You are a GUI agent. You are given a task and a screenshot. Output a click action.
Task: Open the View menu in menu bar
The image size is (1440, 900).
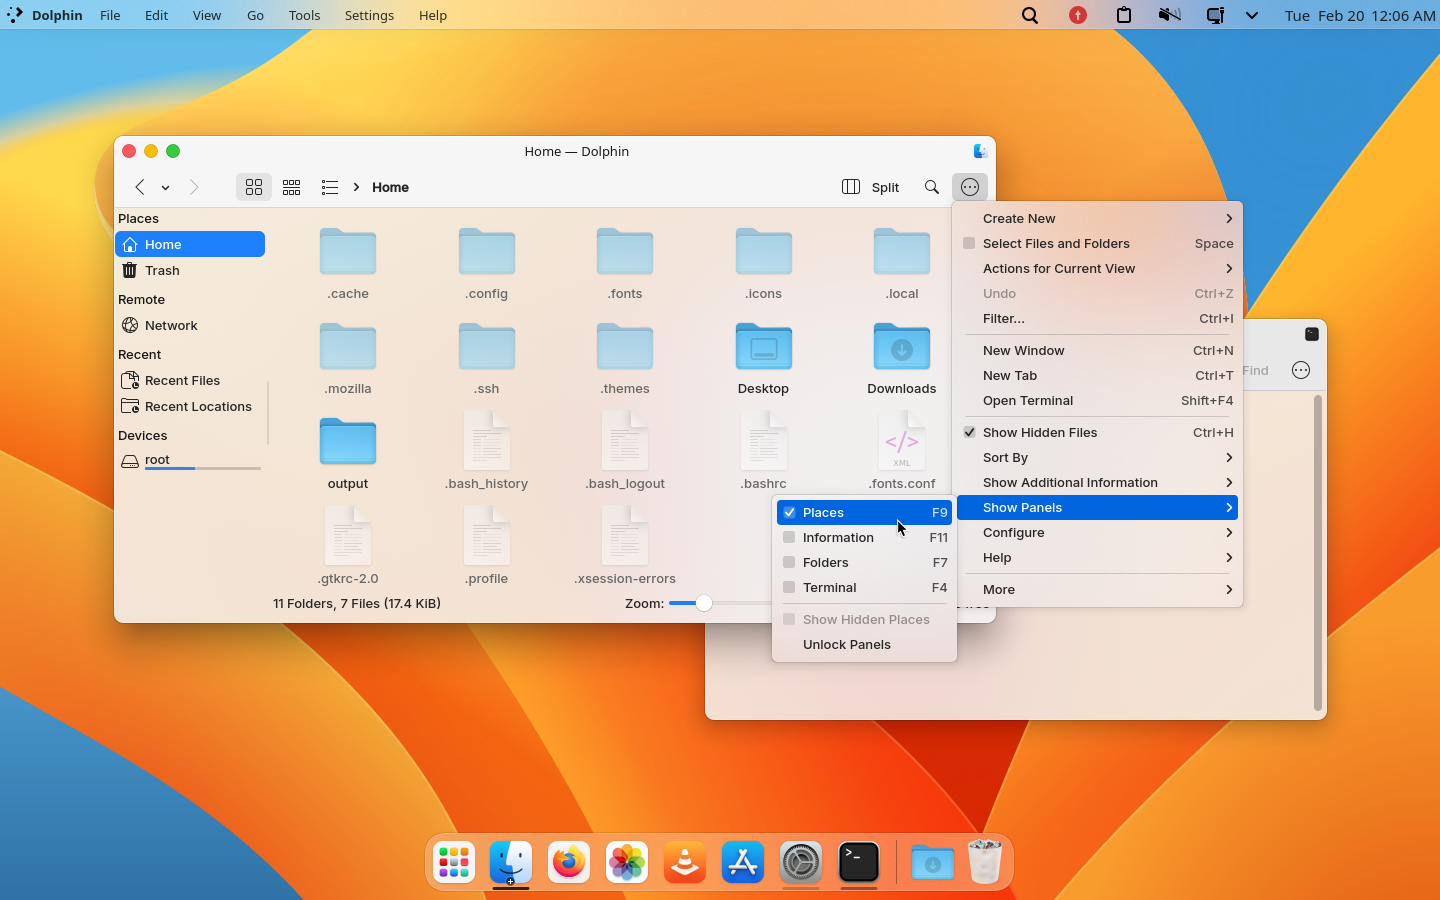pyautogui.click(x=207, y=15)
